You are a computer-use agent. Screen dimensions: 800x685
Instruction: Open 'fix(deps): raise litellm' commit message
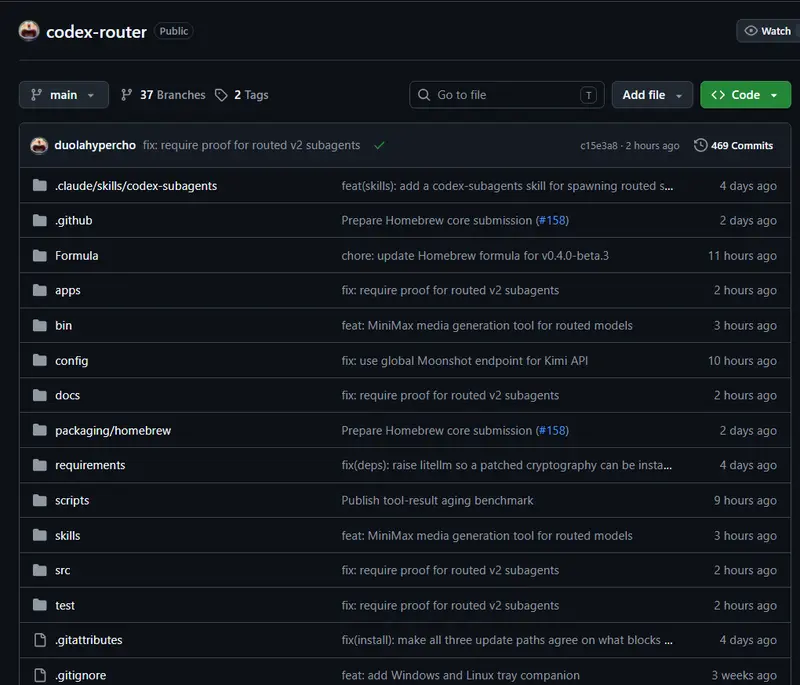click(x=507, y=465)
